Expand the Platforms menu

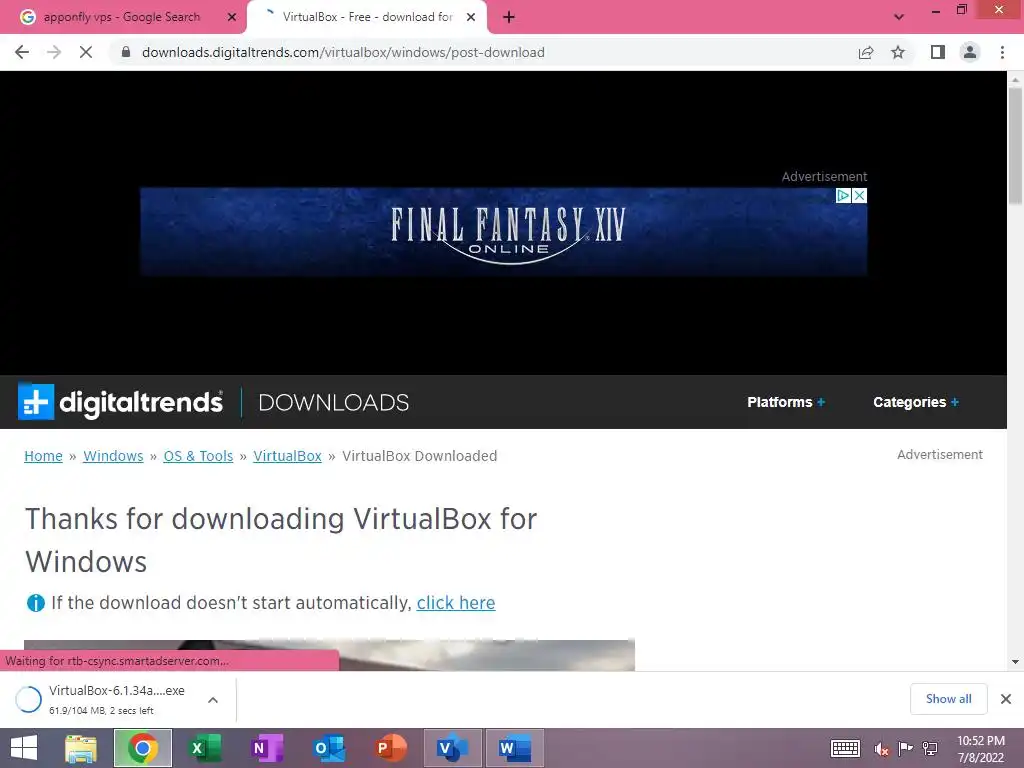pyautogui.click(x=786, y=402)
